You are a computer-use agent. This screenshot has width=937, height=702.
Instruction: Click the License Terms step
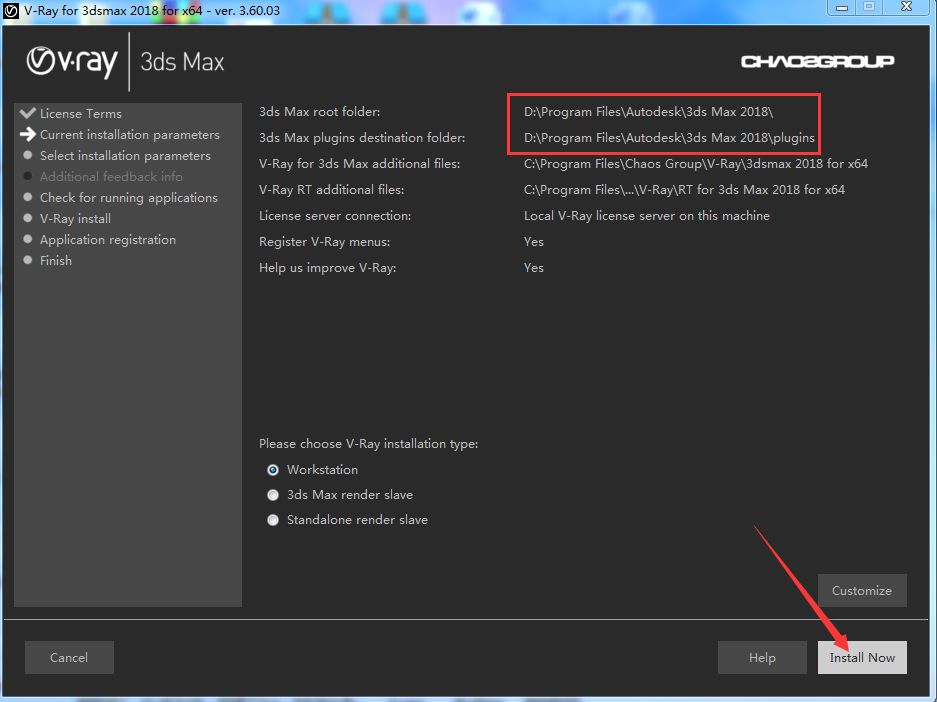81,114
